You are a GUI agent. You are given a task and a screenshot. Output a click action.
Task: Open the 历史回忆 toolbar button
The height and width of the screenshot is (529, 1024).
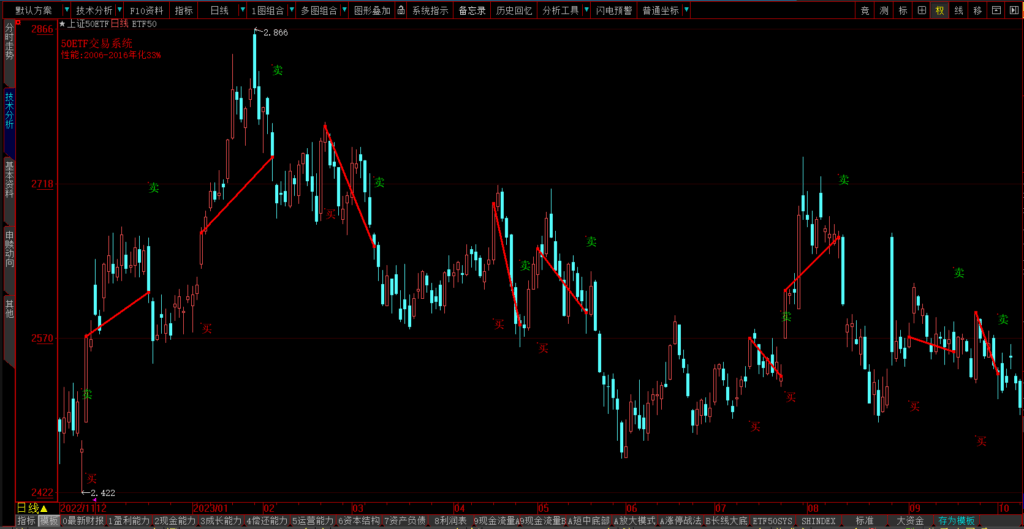[514, 10]
